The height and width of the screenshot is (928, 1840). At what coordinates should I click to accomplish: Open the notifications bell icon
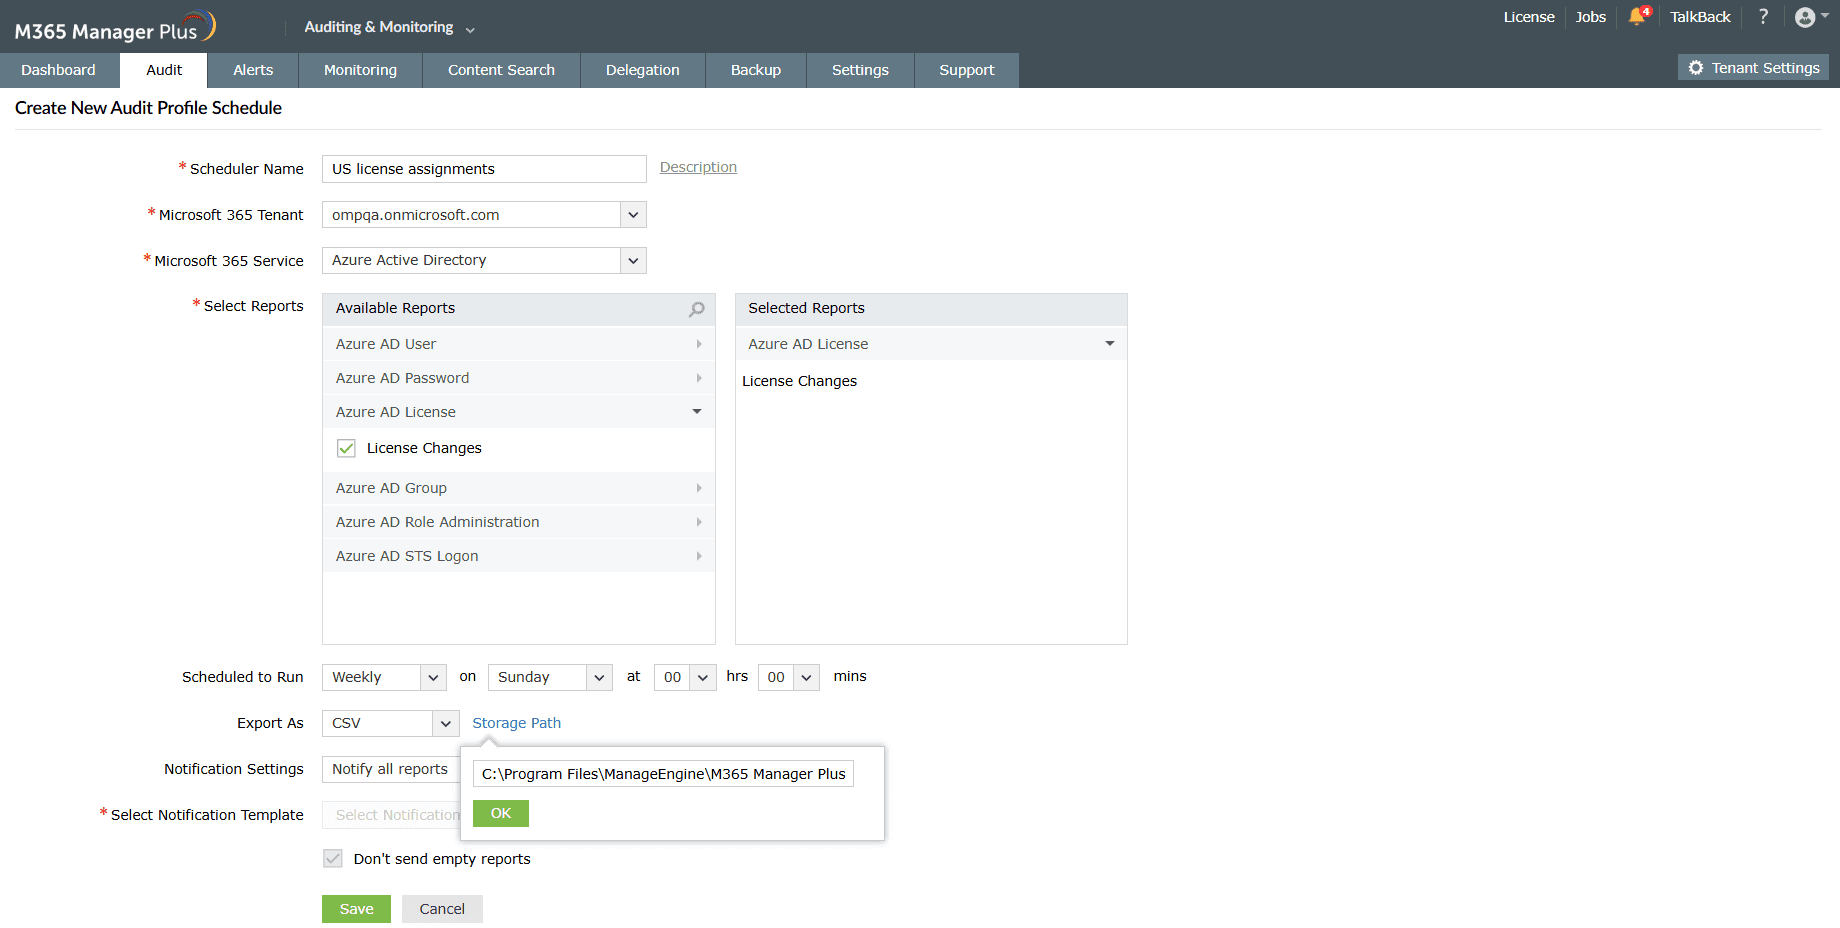pyautogui.click(x=1638, y=16)
